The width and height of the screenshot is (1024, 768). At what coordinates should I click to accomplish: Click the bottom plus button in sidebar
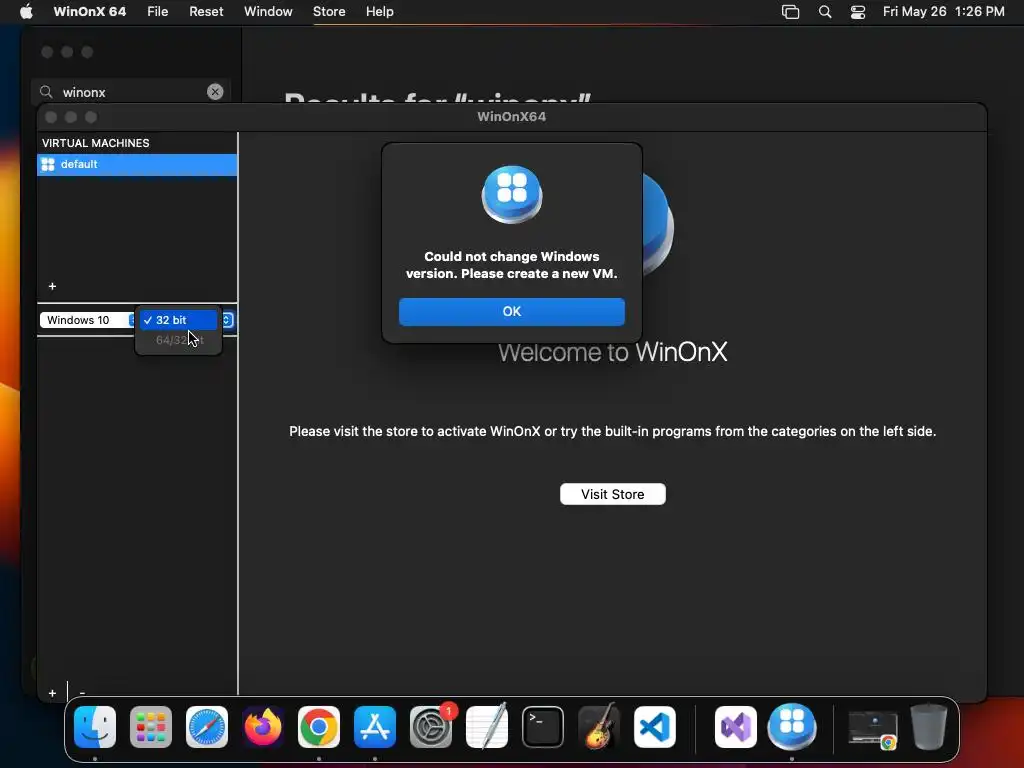(x=52, y=693)
